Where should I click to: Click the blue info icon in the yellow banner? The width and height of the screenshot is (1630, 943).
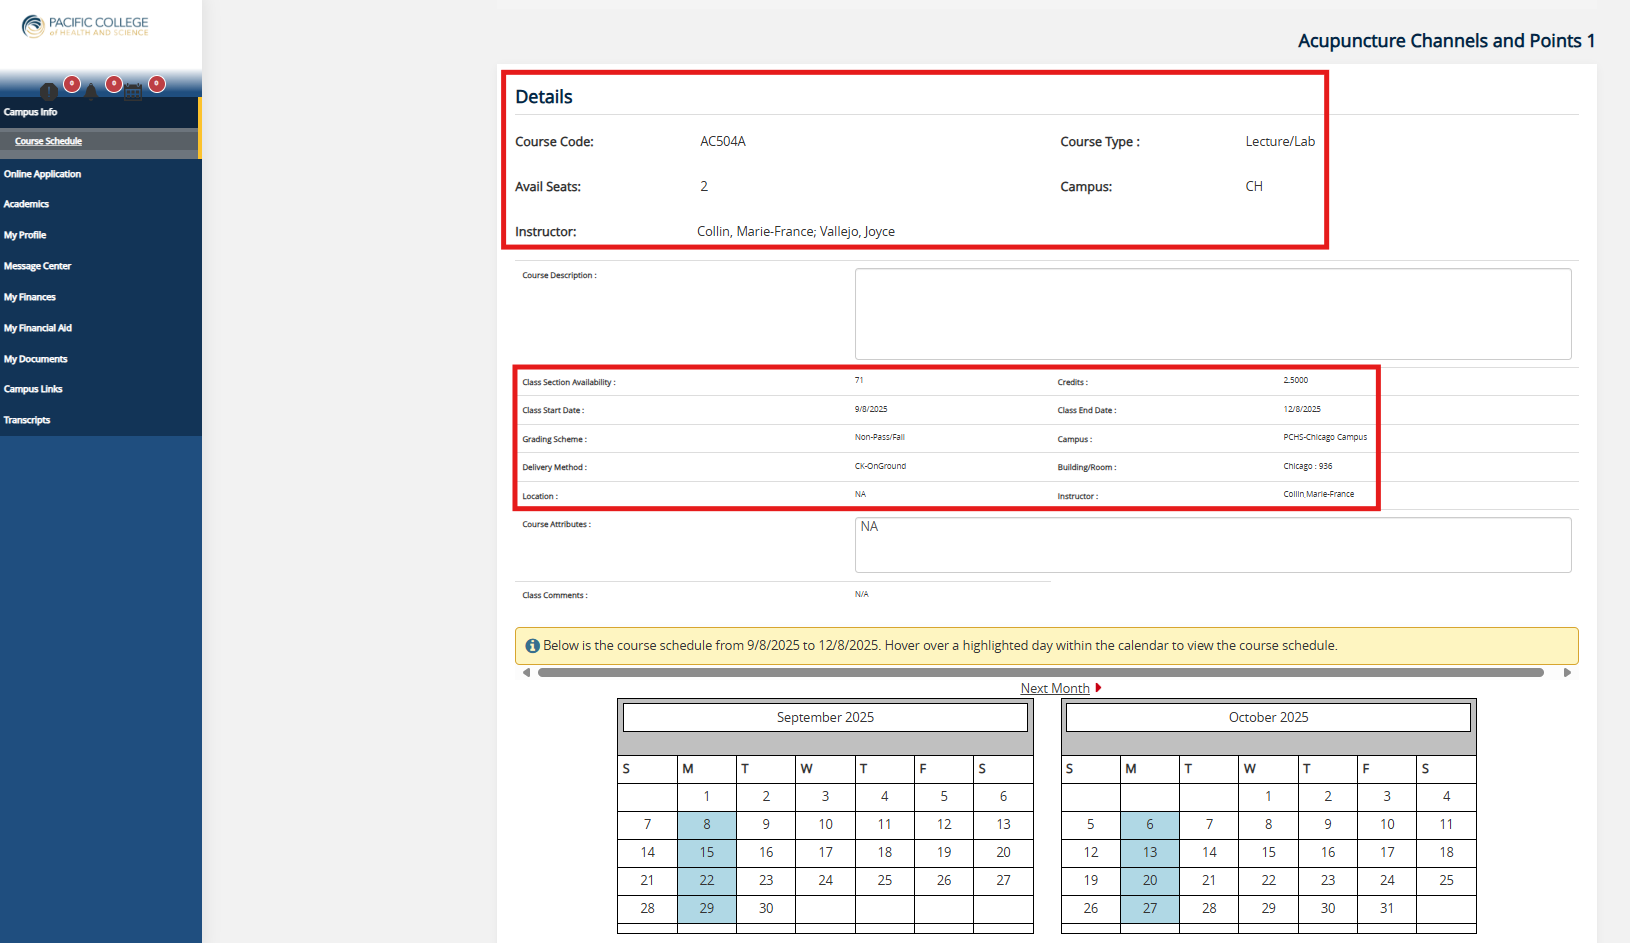(532, 646)
